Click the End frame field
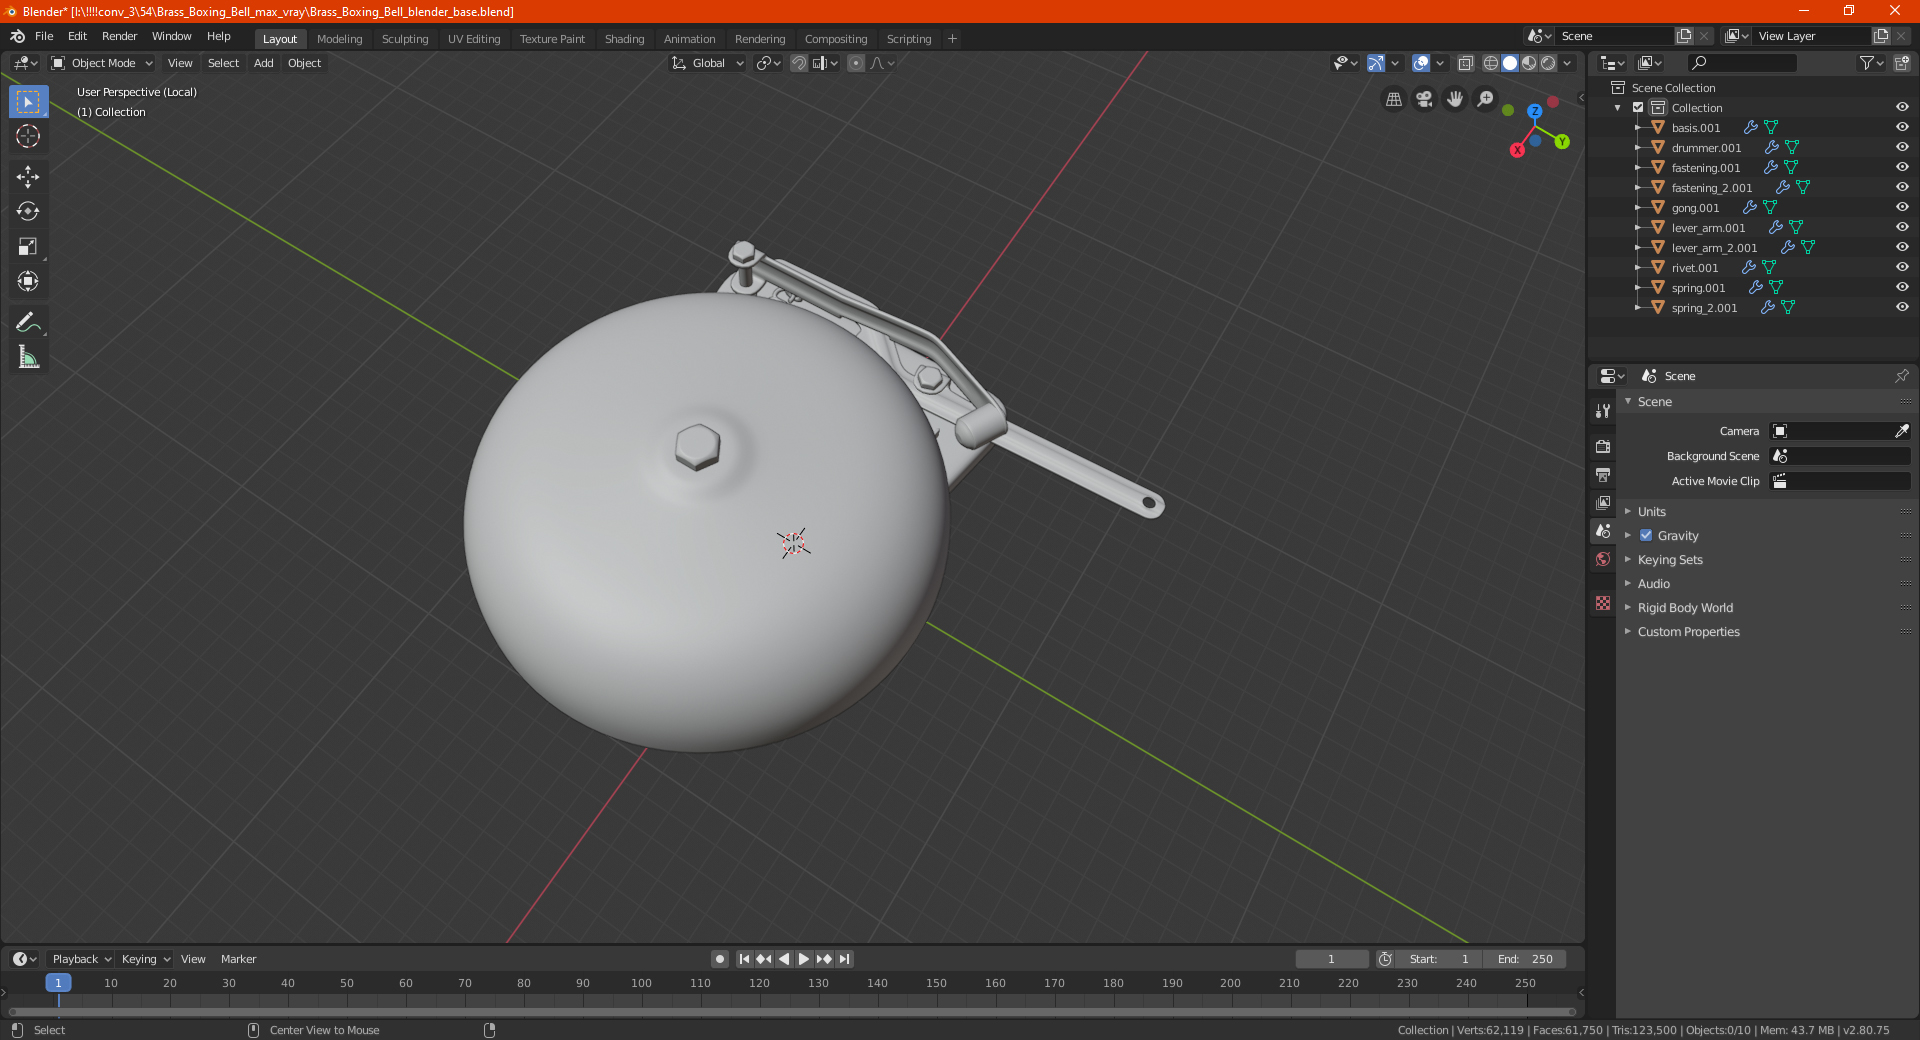This screenshot has width=1920, height=1040. coord(1525,959)
